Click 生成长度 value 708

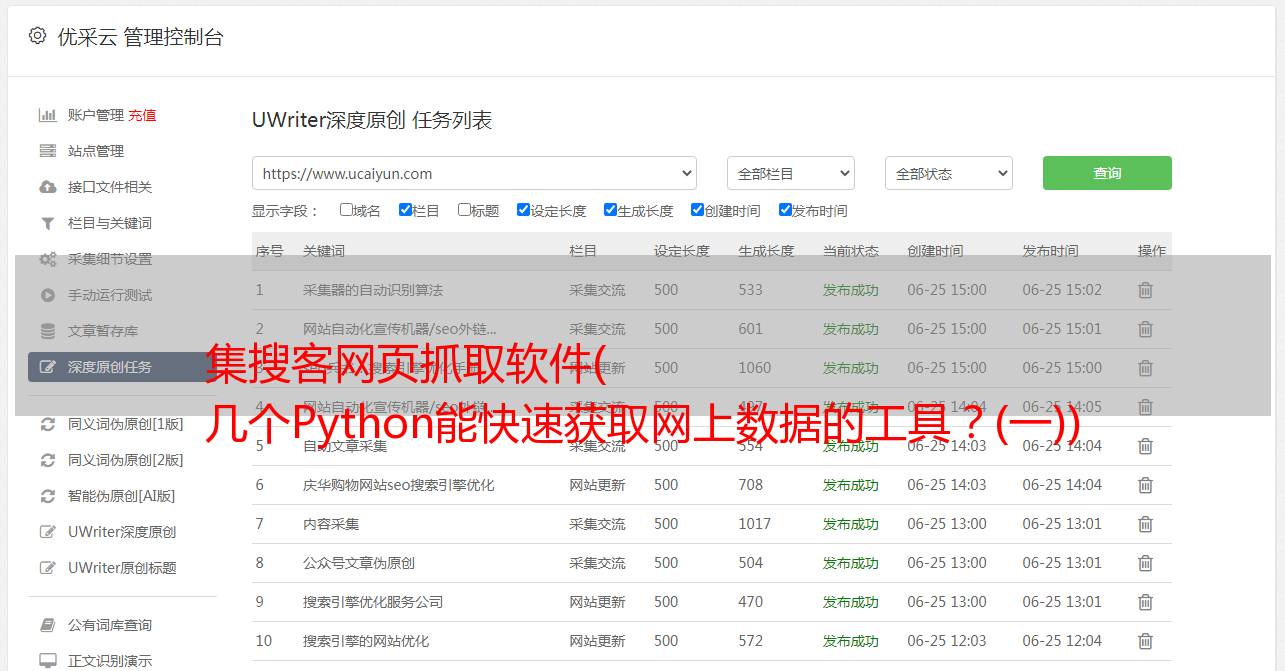tap(751, 485)
